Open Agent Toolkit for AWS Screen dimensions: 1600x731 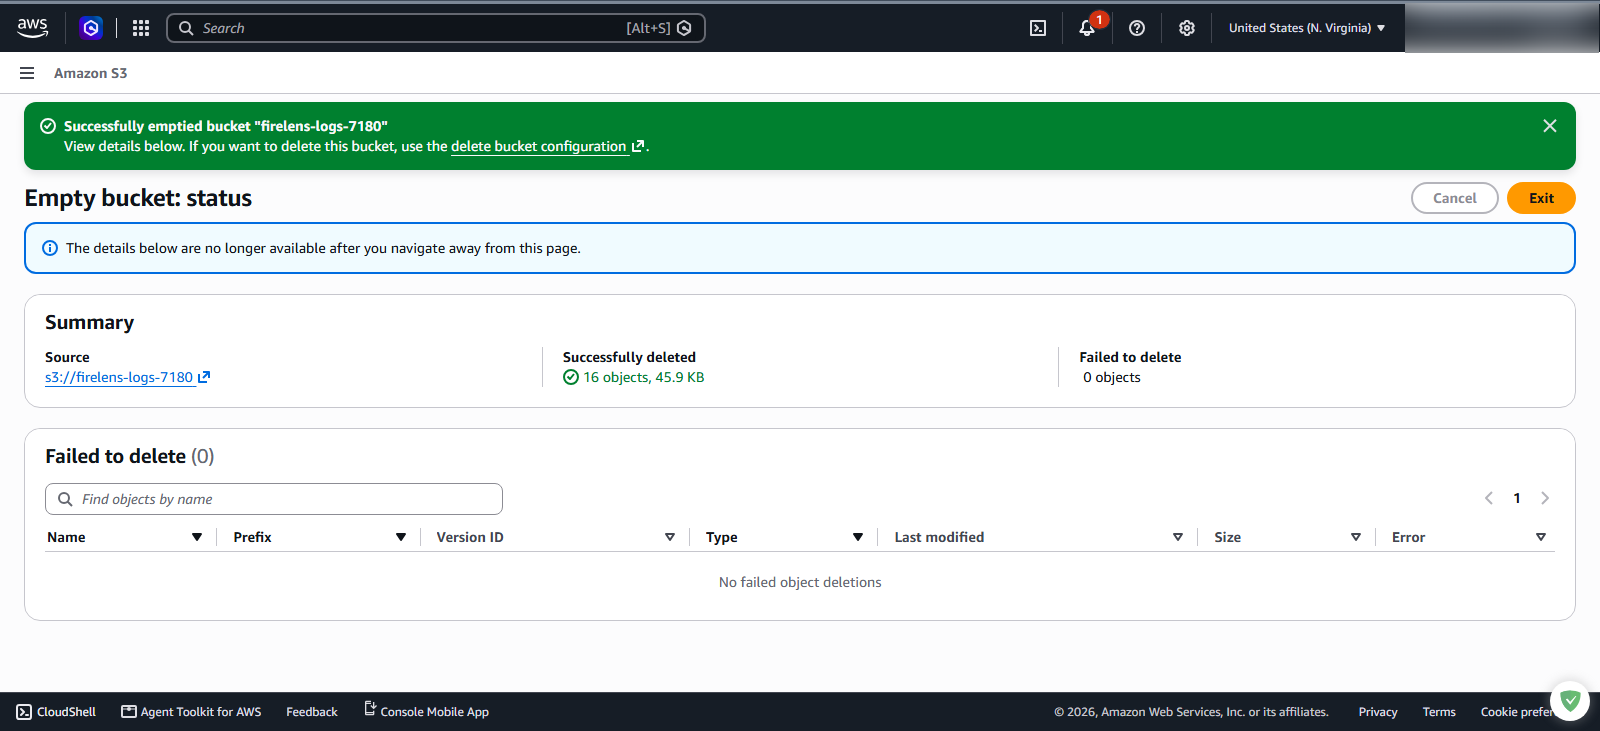(x=191, y=712)
